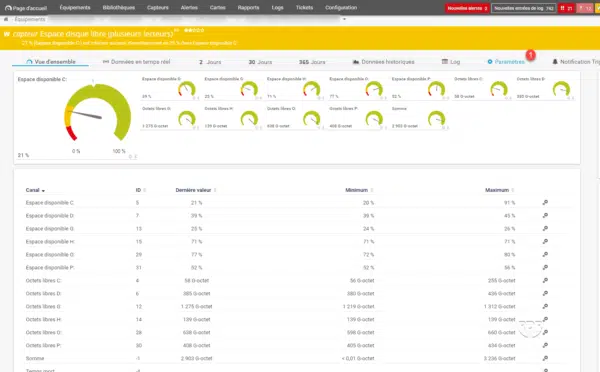Screen dimensions: 600x372
Task: Select the small Espace disponible D gauge
Action: [x=186, y=89]
